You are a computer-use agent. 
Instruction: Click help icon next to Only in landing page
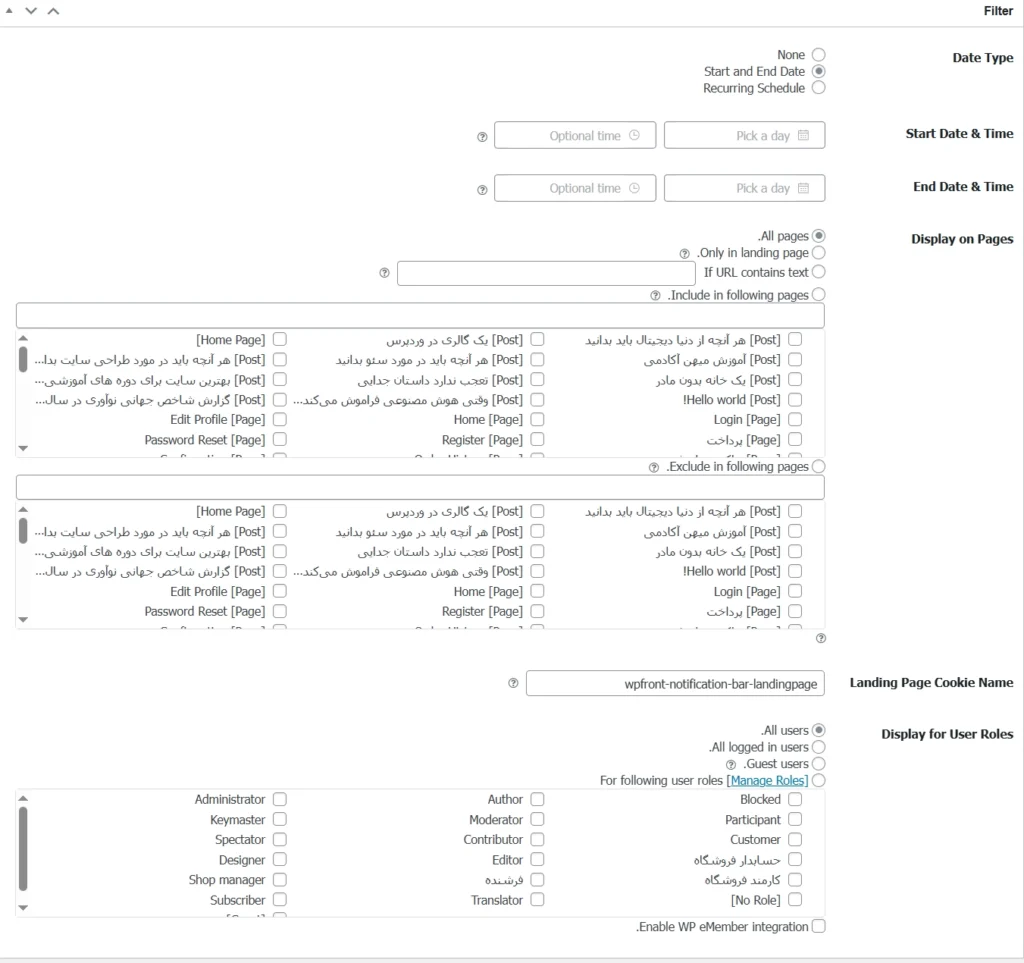tap(685, 254)
